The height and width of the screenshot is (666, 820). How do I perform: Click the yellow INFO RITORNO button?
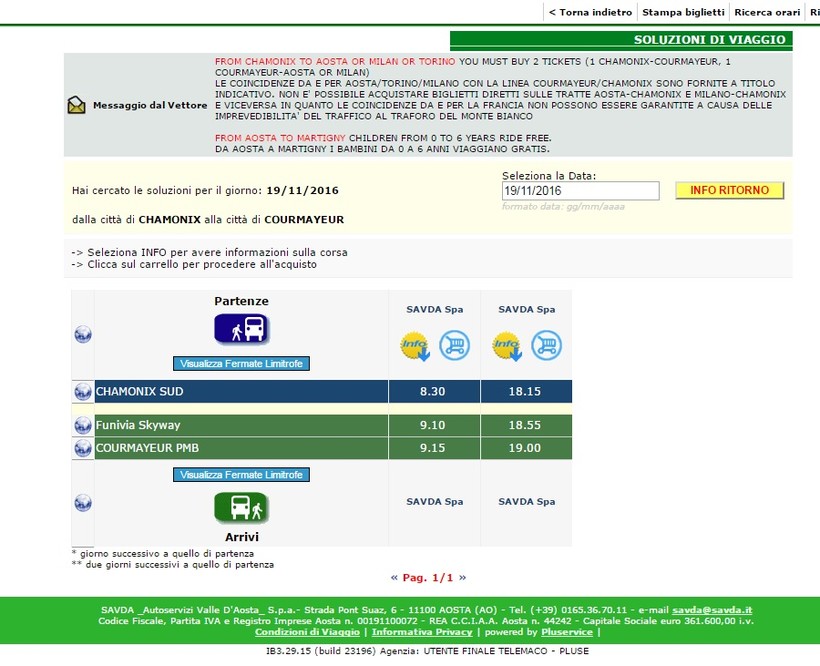[x=730, y=190]
